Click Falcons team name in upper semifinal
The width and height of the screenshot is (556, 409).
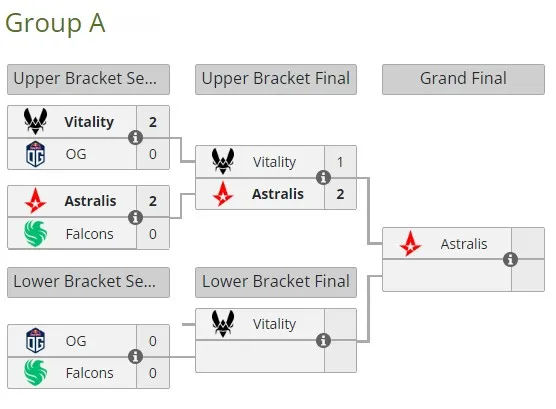pos(89,234)
